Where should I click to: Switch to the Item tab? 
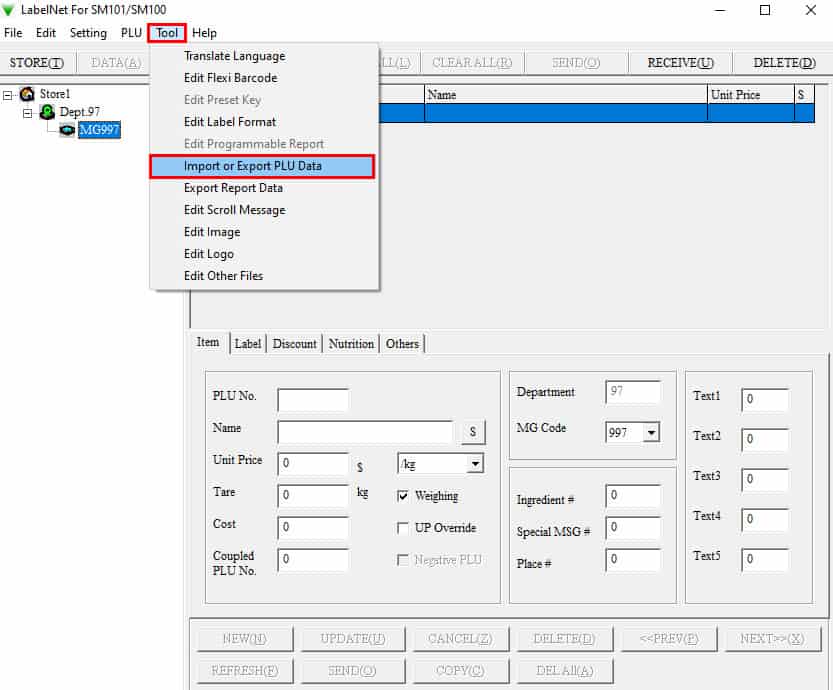(208, 343)
